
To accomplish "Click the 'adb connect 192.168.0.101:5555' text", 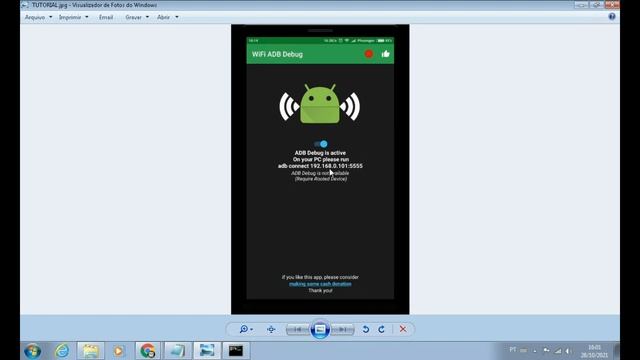I will click(320, 166).
